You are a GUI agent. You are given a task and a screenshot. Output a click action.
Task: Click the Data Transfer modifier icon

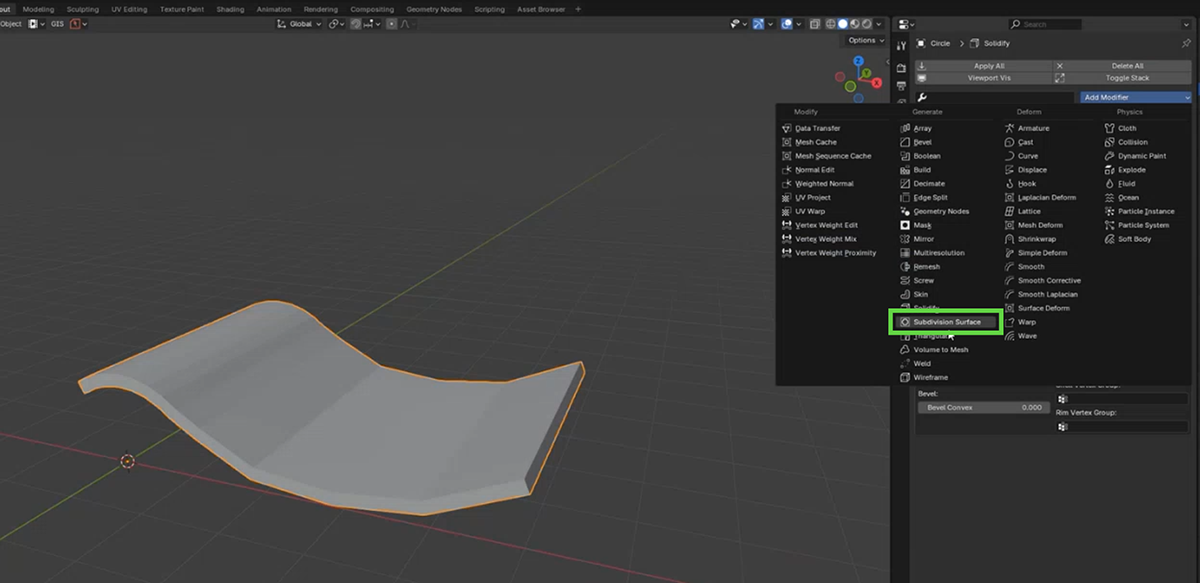(x=787, y=128)
